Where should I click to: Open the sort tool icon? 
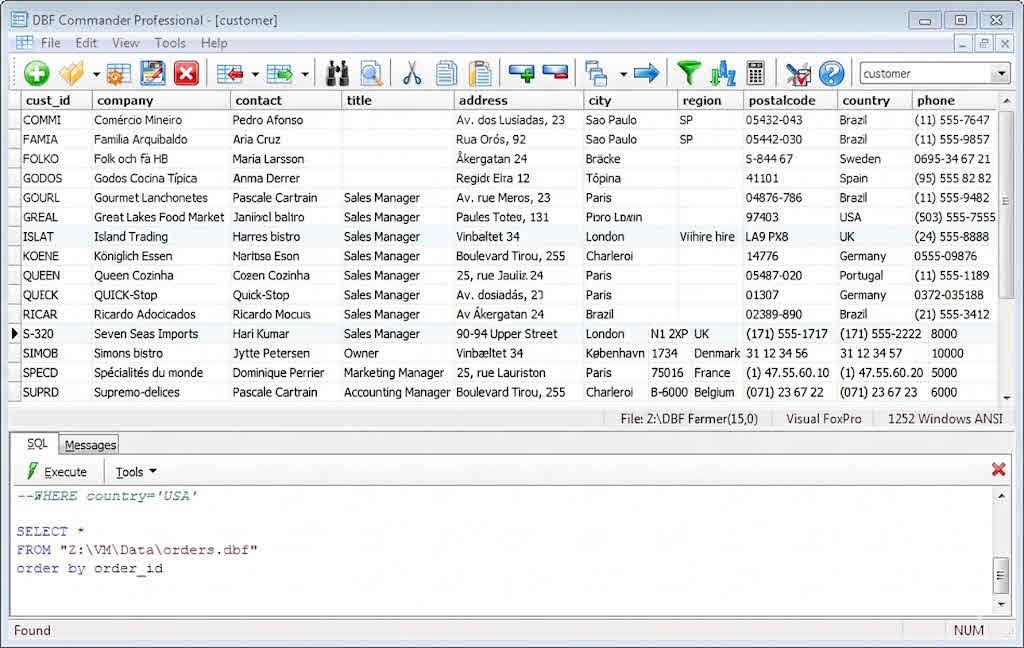click(x=721, y=72)
